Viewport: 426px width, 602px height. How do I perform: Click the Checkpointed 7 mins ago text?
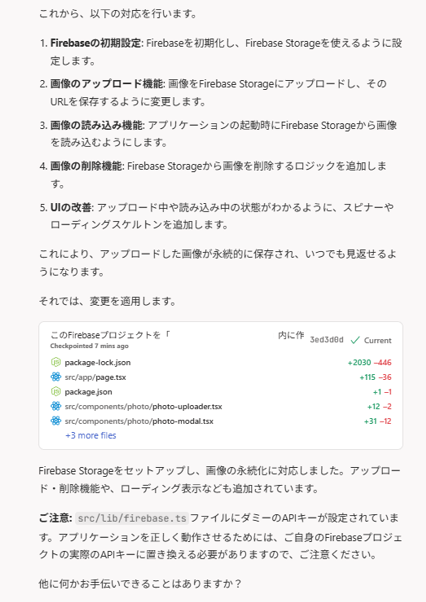89,346
